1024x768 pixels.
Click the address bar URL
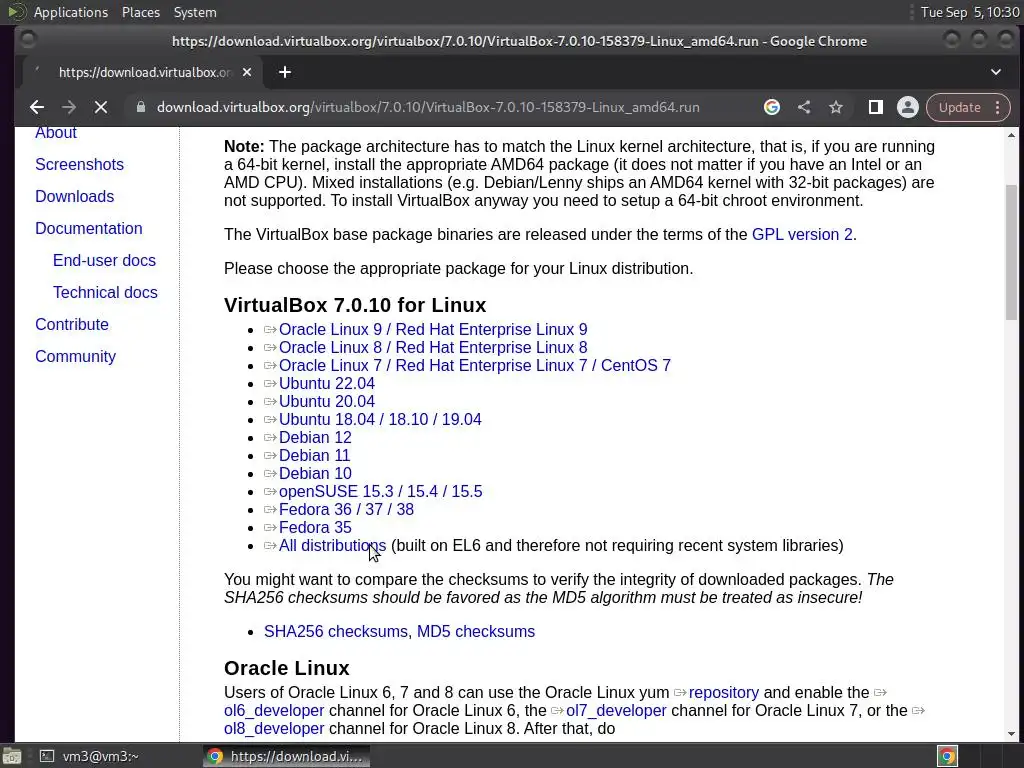click(x=428, y=107)
